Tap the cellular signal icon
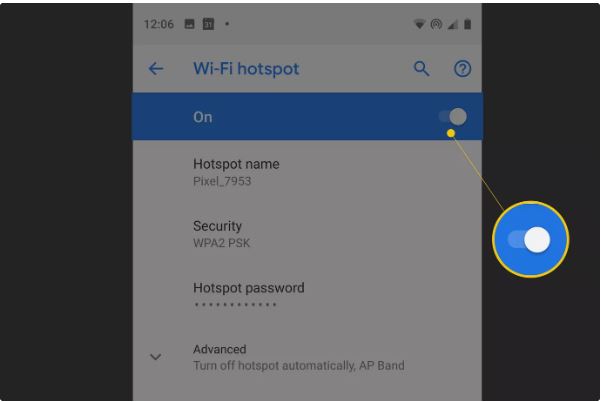The height and width of the screenshot is (402, 601). pyautogui.click(x=453, y=25)
